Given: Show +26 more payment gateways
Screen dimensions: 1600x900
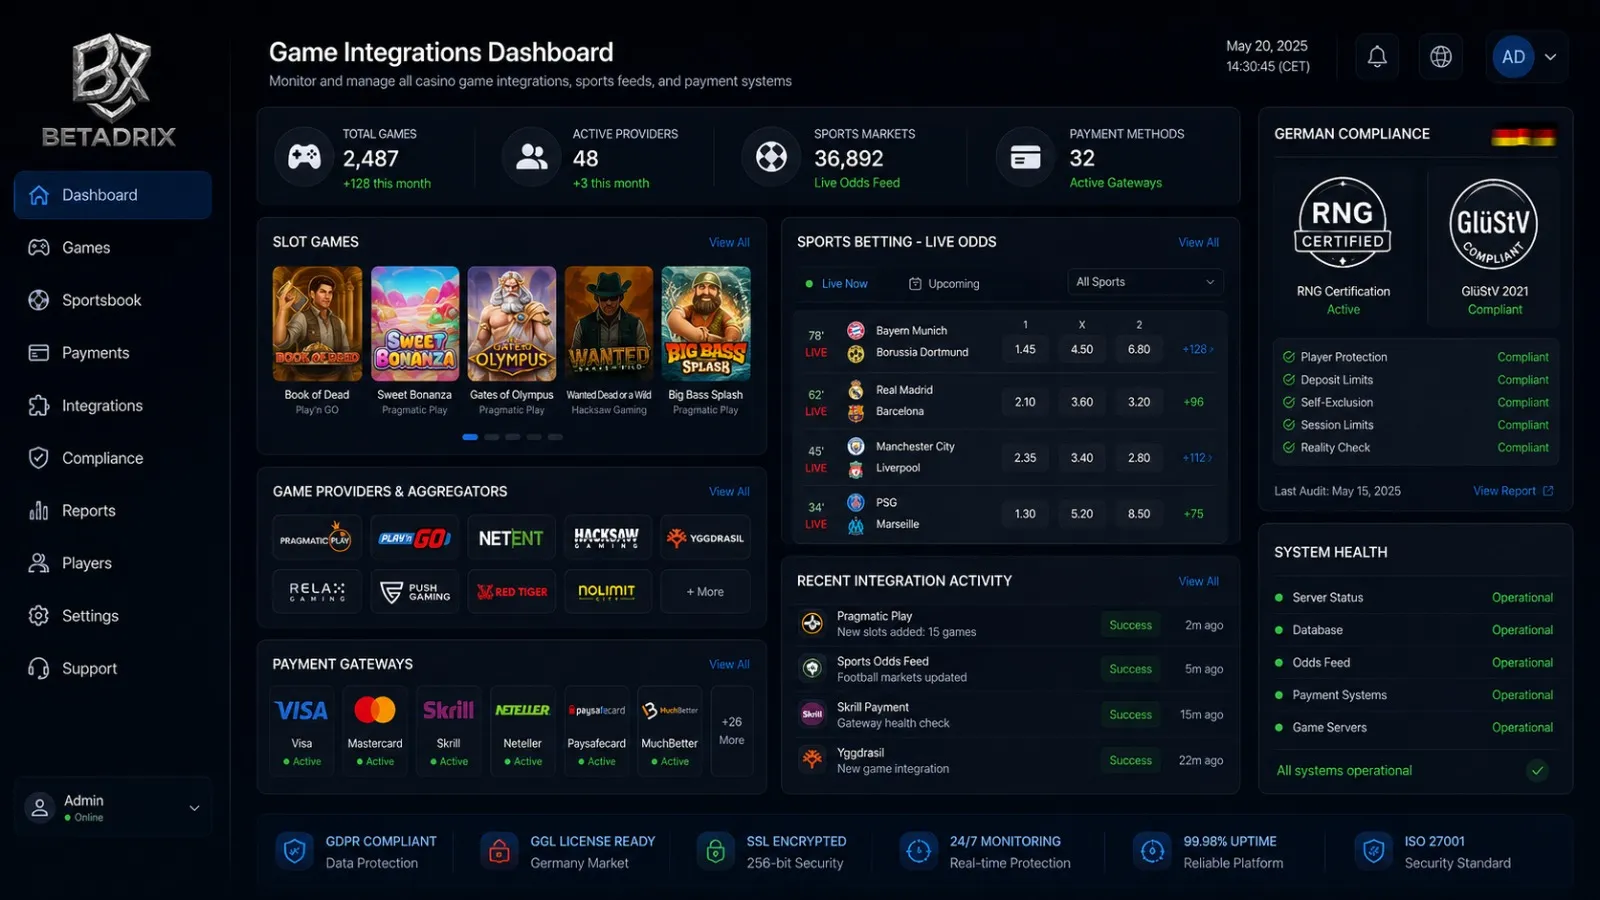Looking at the screenshot, I should click(732, 731).
